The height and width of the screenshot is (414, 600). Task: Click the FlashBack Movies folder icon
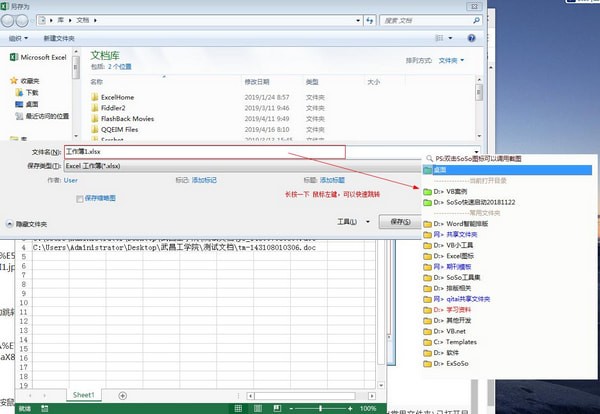(95, 119)
